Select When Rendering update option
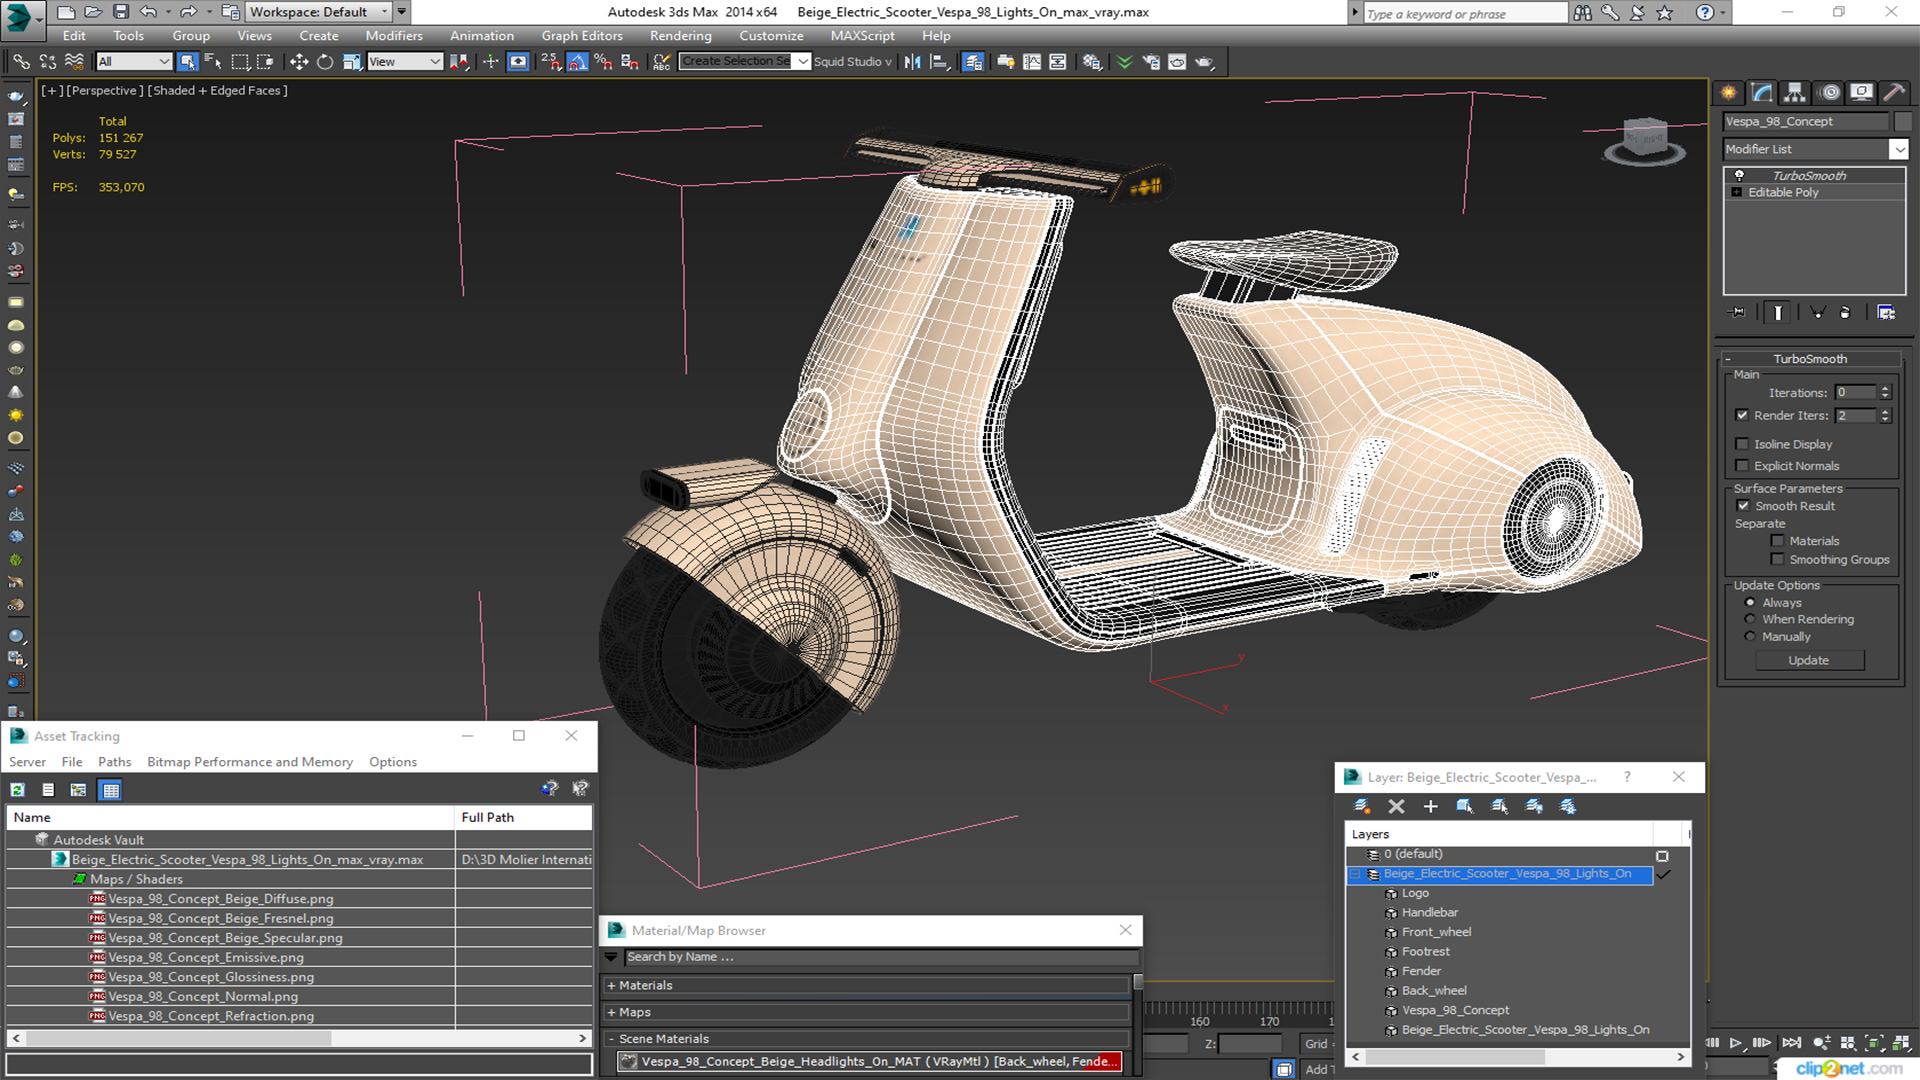 click(x=1750, y=619)
